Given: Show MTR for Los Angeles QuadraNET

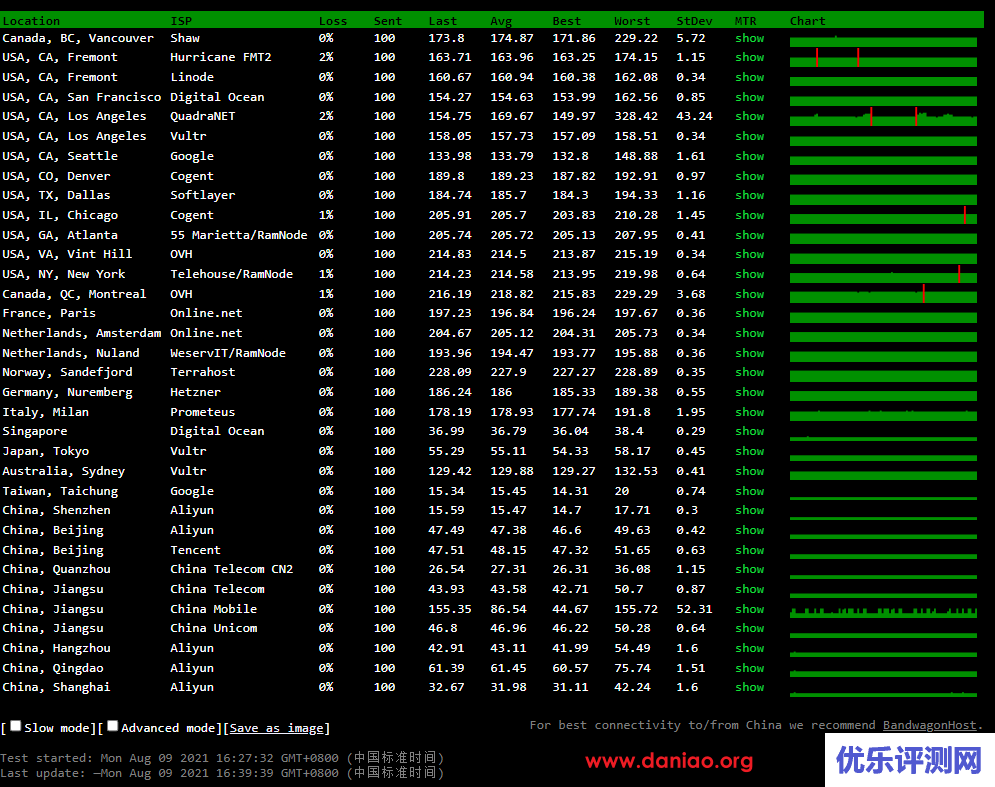Looking at the screenshot, I should (749, 116).
